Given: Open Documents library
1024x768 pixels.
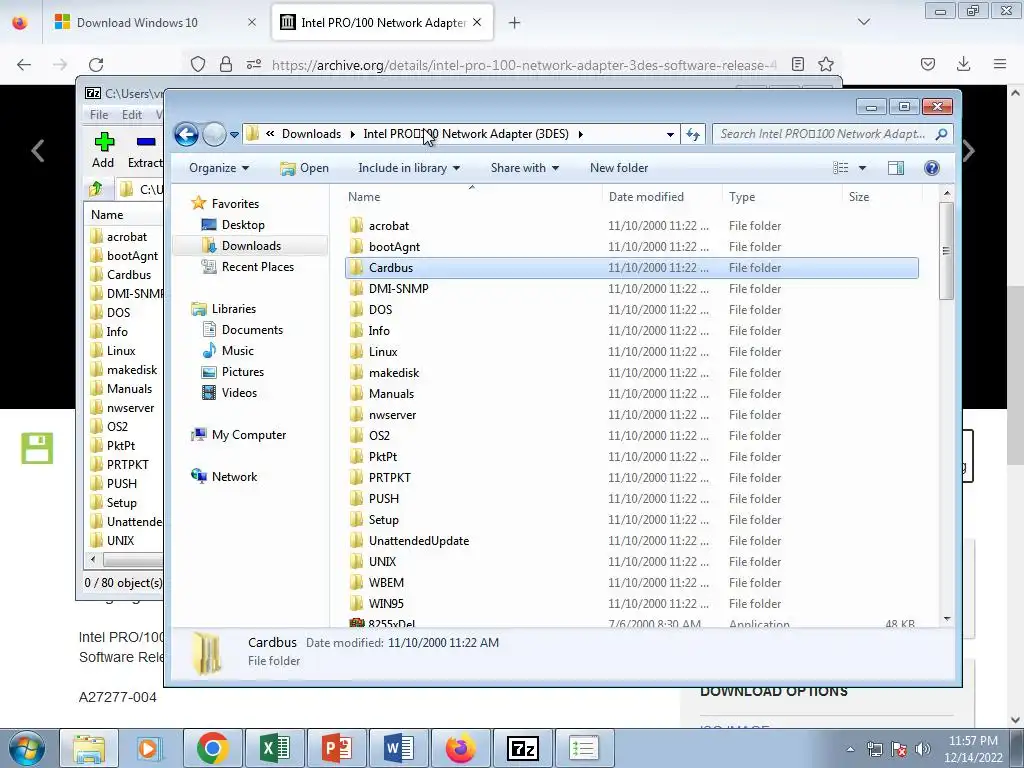Looking at the screenshot, I should click(x=251, y=330).
